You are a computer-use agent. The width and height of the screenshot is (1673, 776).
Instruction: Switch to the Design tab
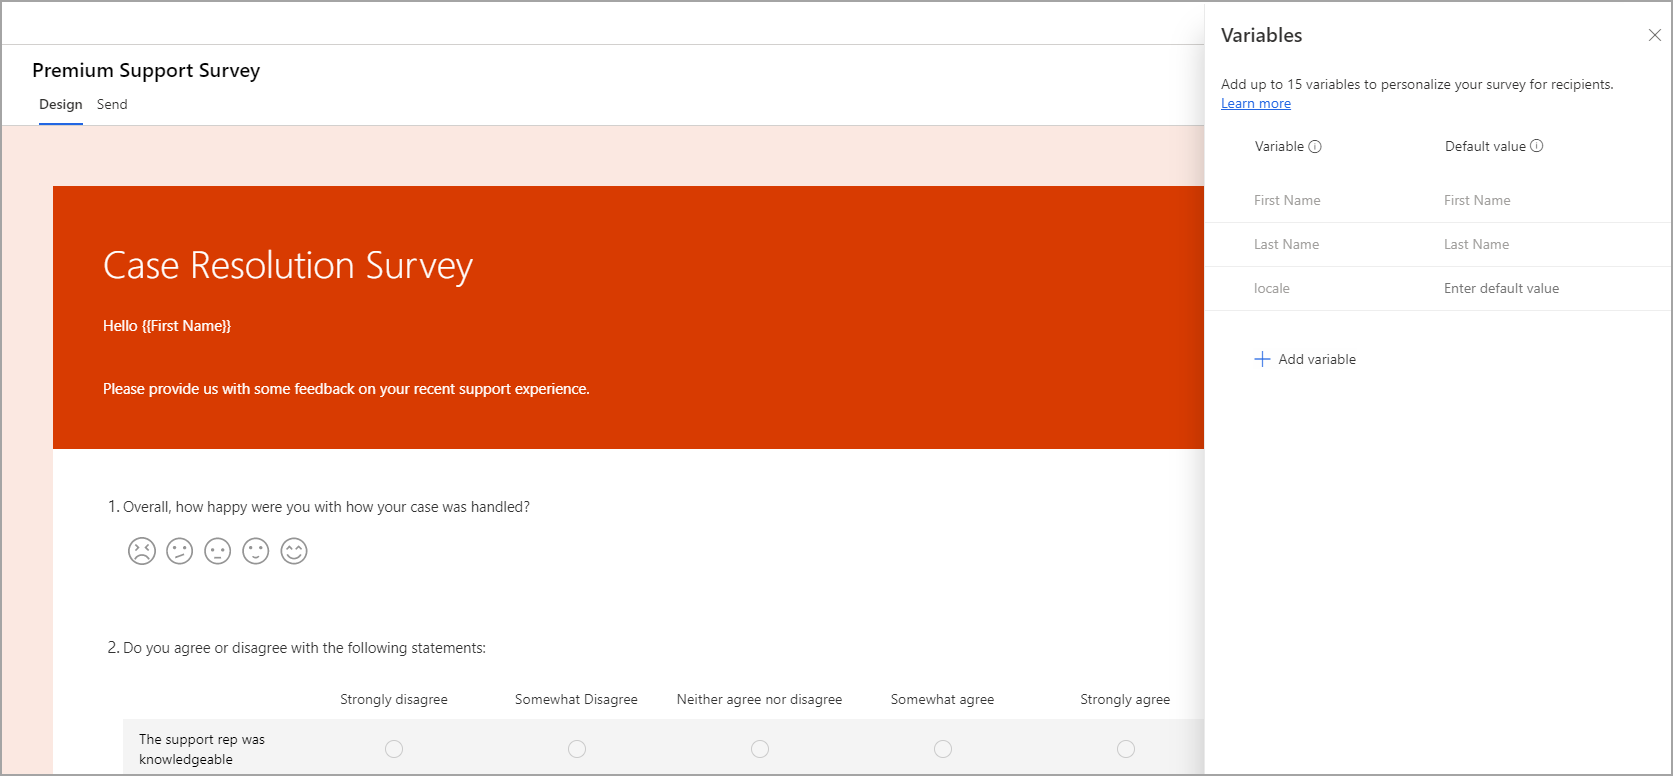[61, 104]
